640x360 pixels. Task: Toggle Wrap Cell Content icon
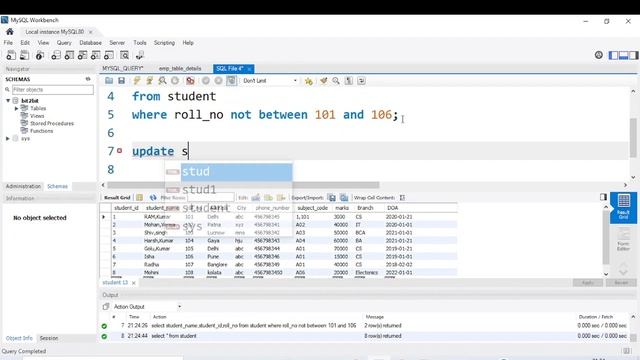click(x=402, y=198)
